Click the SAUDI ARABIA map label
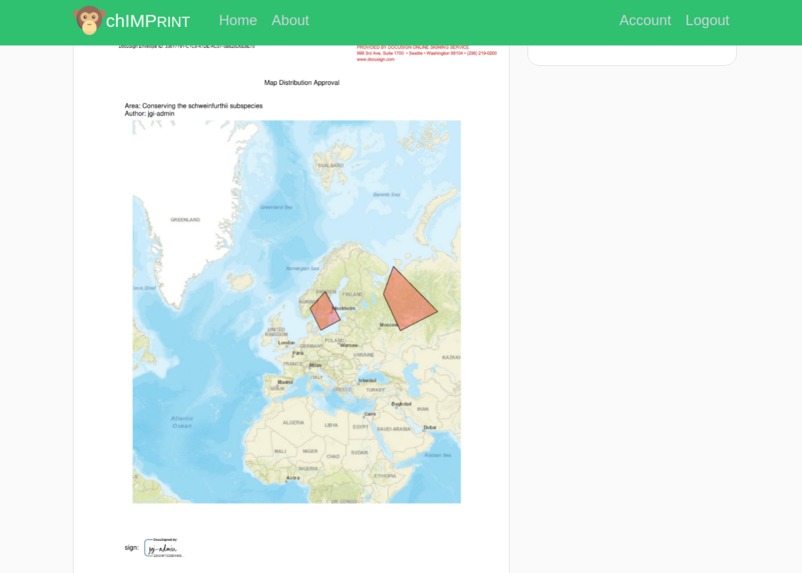 click(x=393, y=429)
